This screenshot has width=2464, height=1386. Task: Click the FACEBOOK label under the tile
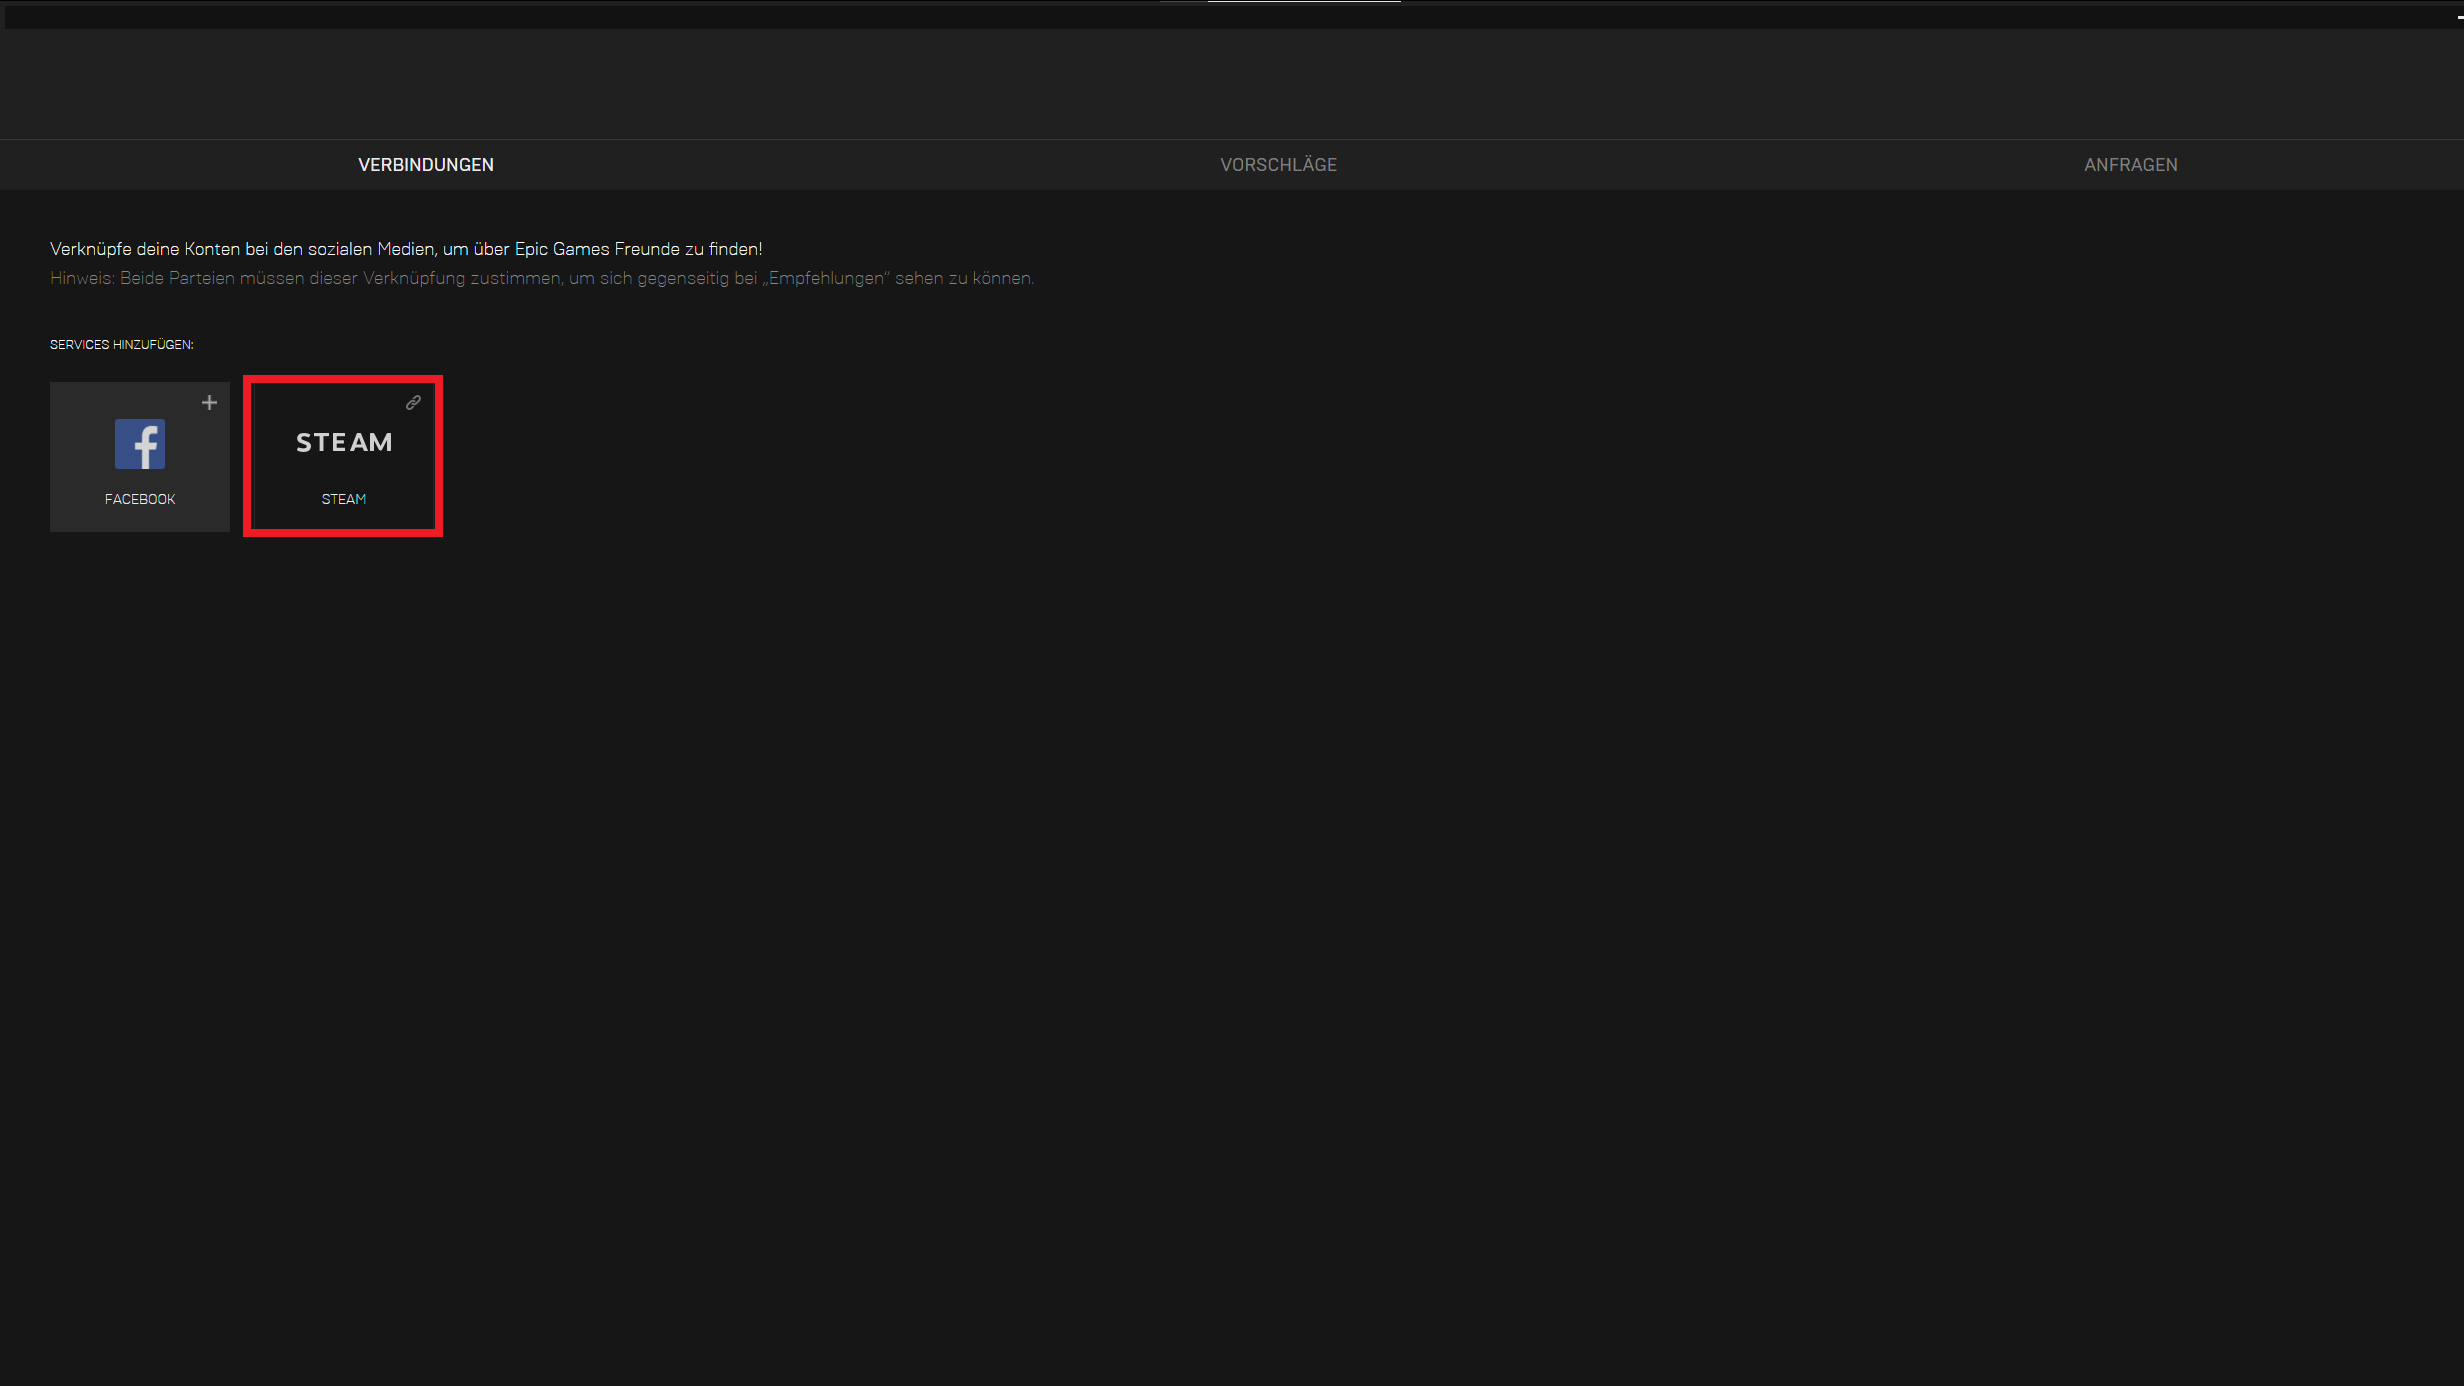(x=139, y=498)
